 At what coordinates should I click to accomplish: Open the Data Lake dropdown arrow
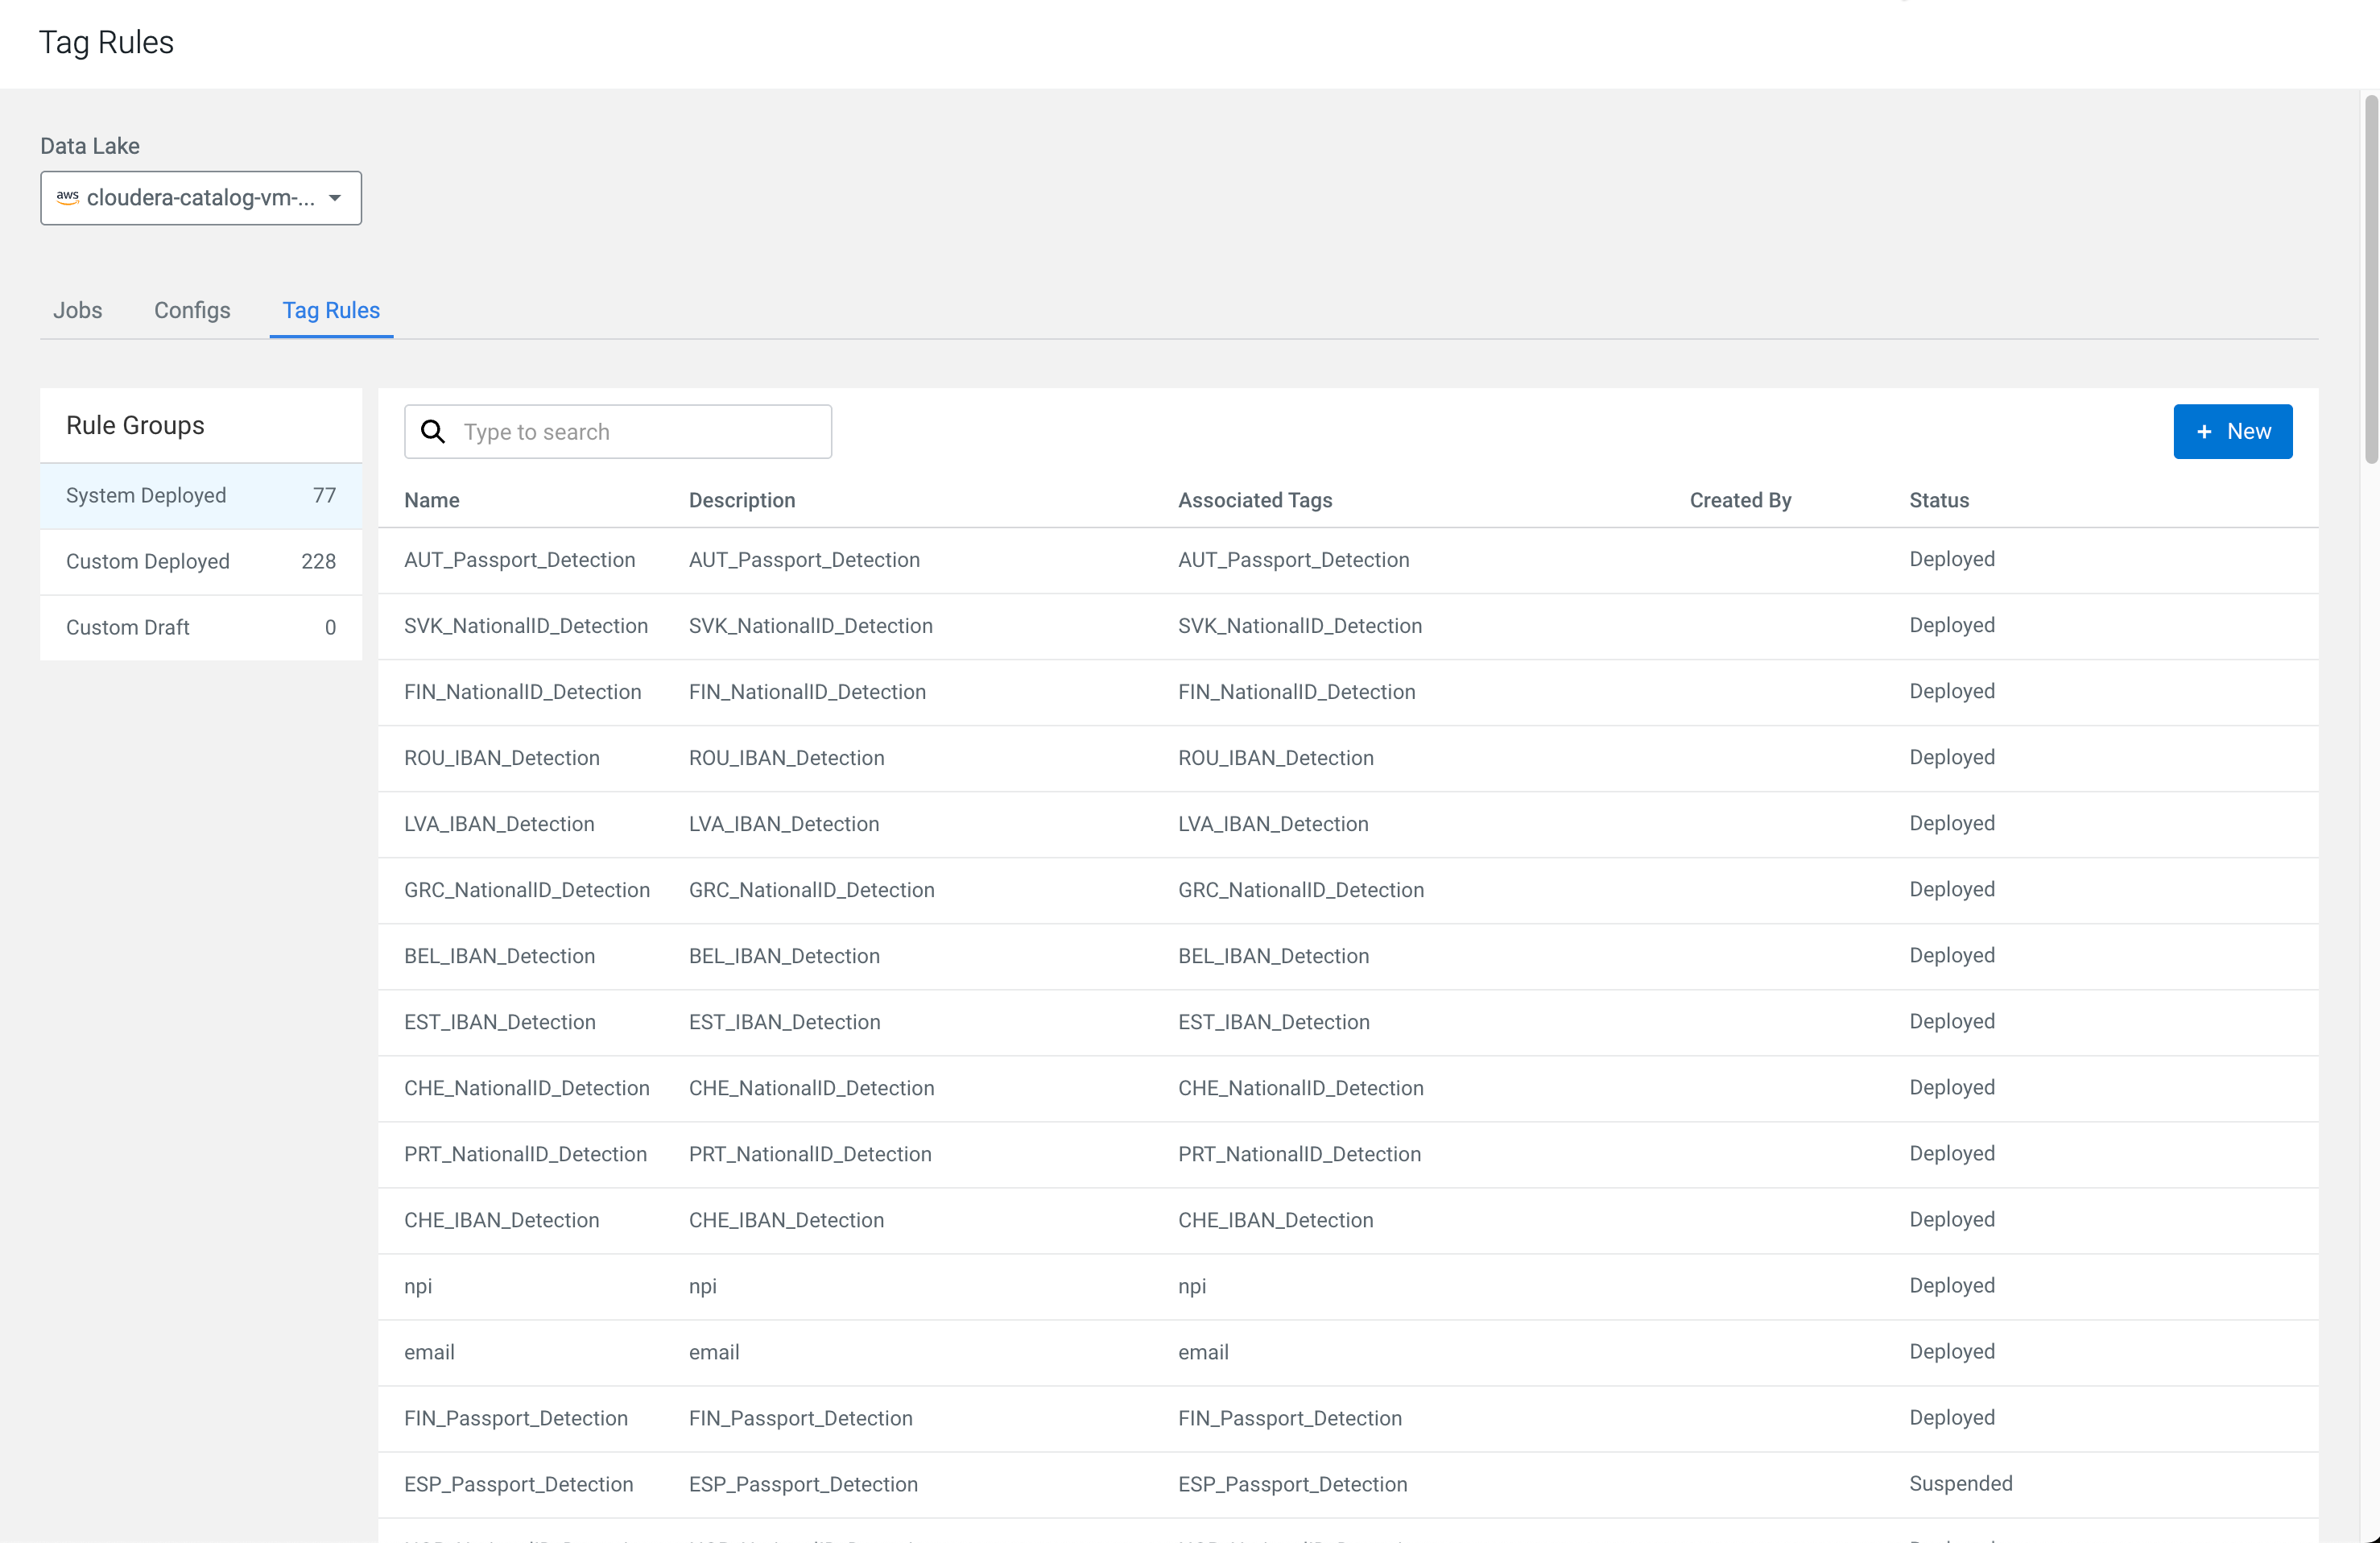click(x=335, y=197)
